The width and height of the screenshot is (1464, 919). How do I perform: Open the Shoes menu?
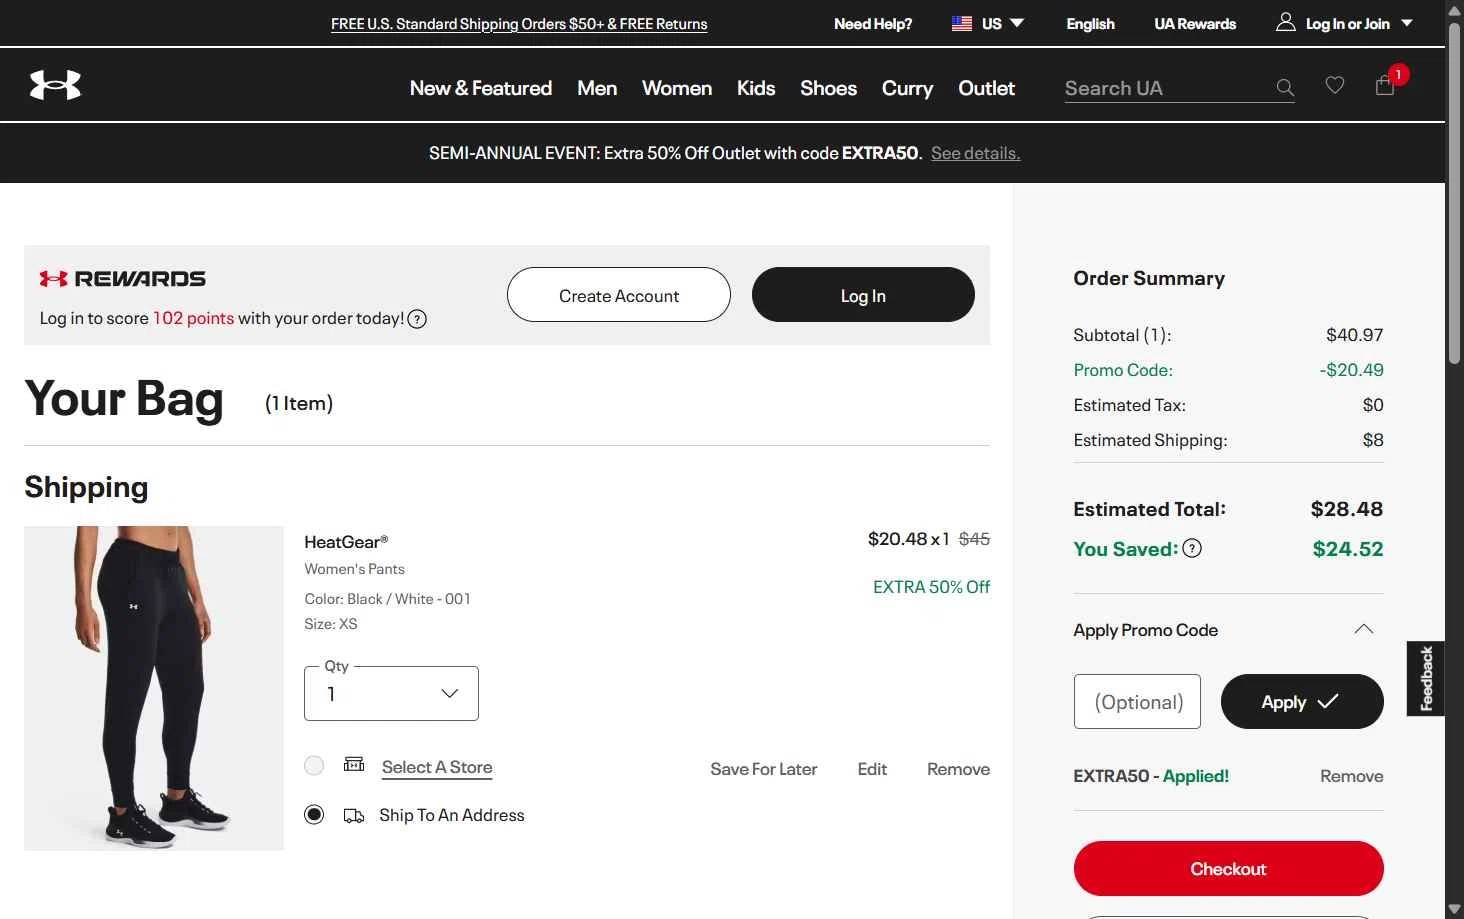coord(828,88)
